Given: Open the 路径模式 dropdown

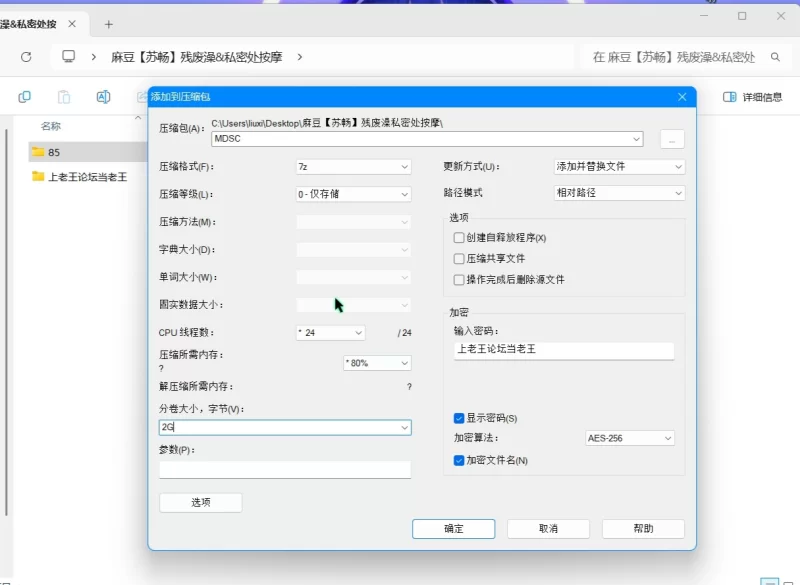Looking at the screenshot, I should click(x=619, y=193).
